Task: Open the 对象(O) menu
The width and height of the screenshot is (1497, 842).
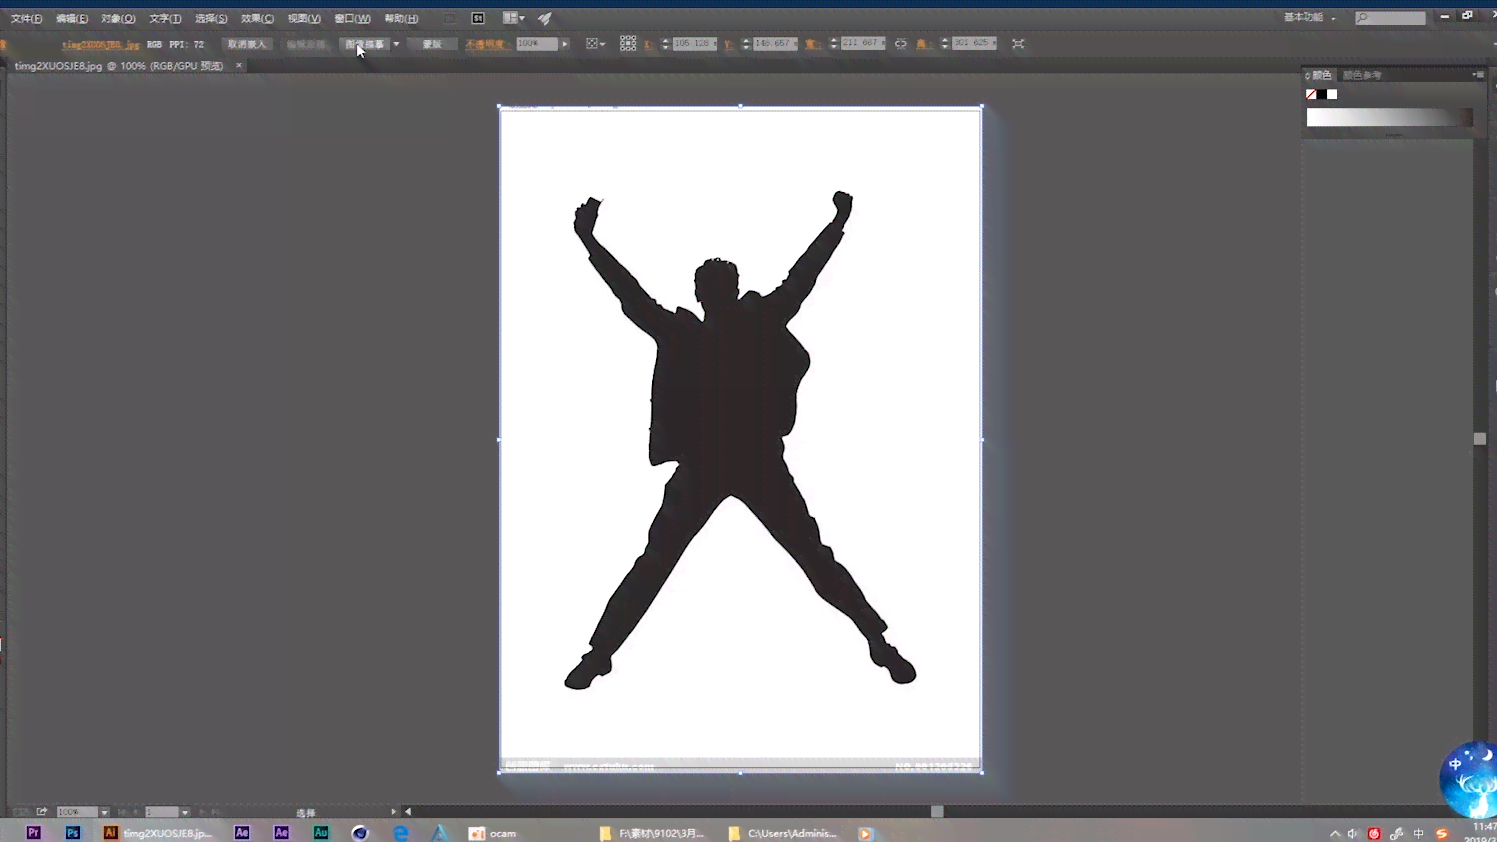Action: pyautogui.click(x=118, y=18)
